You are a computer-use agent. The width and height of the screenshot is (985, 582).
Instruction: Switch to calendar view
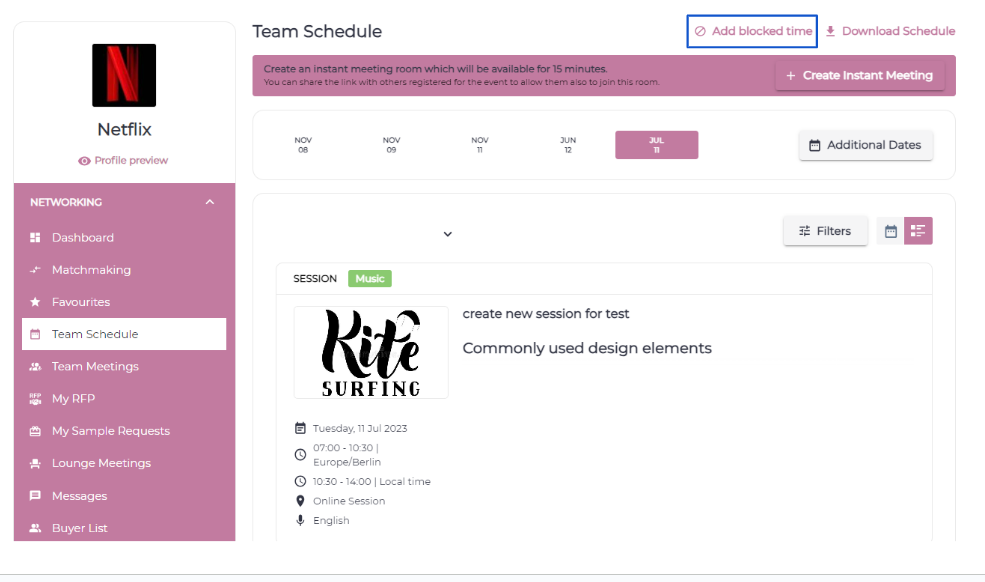tap(890, 231)
